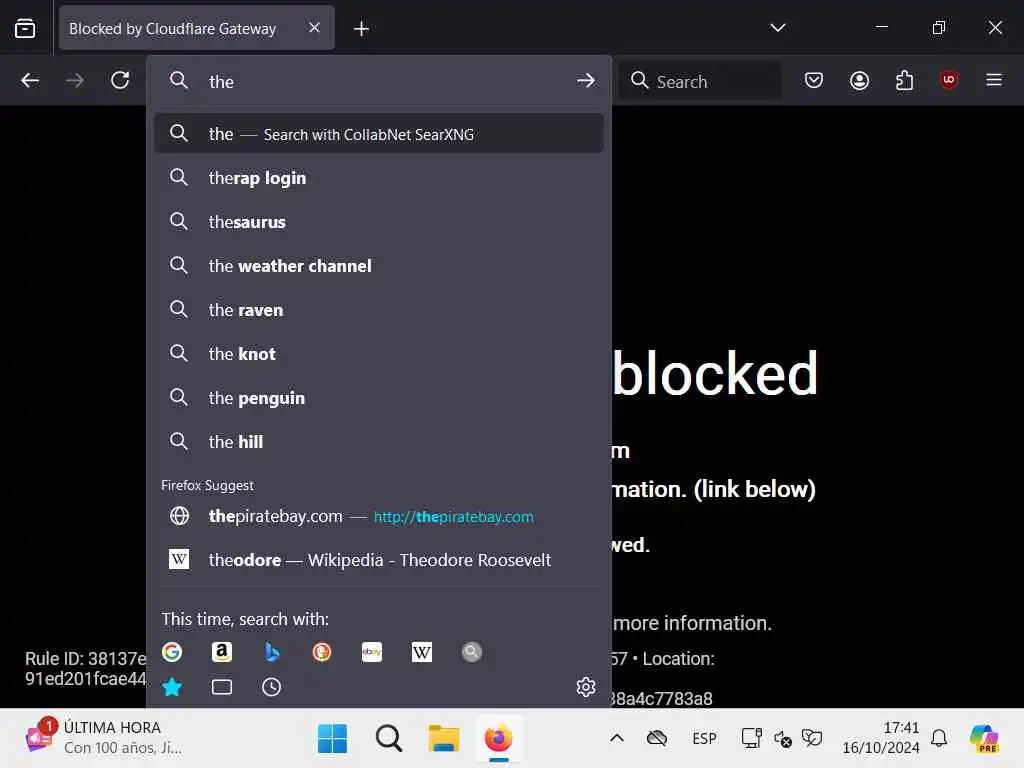
Task: Choose 'the raven' suggestion
Action: pos(379,310)
